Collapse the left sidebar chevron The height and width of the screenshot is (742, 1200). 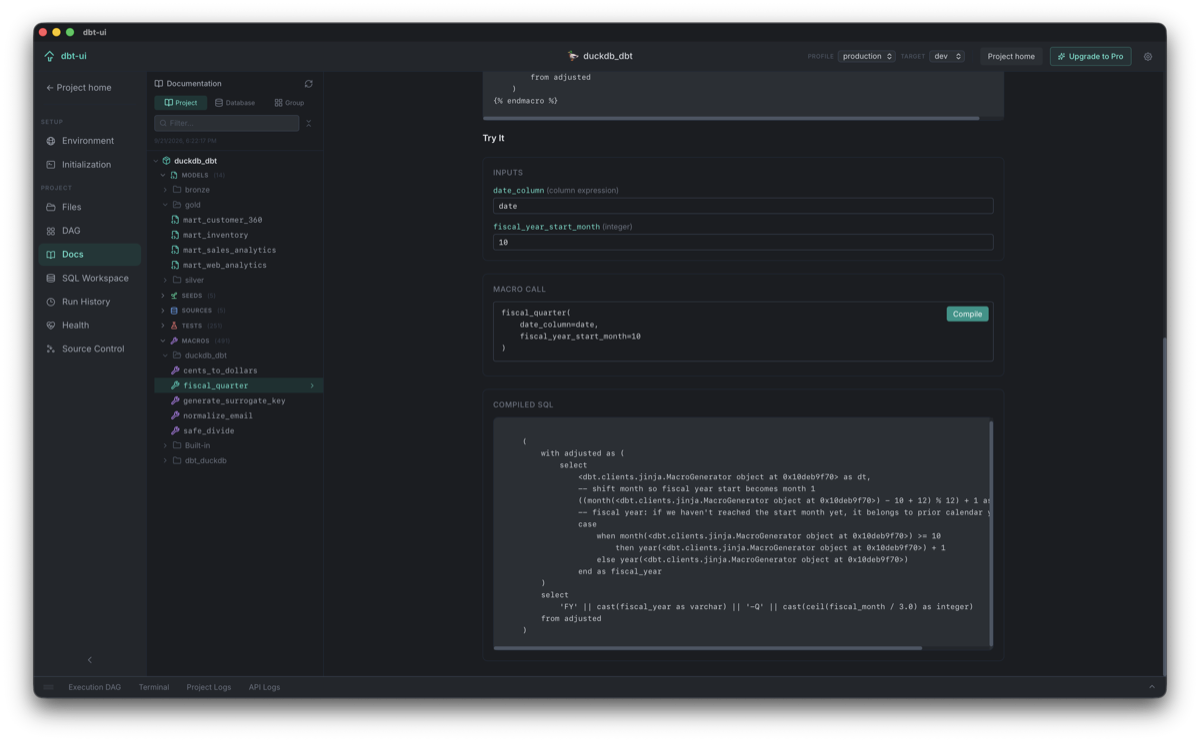coord(90,660)
